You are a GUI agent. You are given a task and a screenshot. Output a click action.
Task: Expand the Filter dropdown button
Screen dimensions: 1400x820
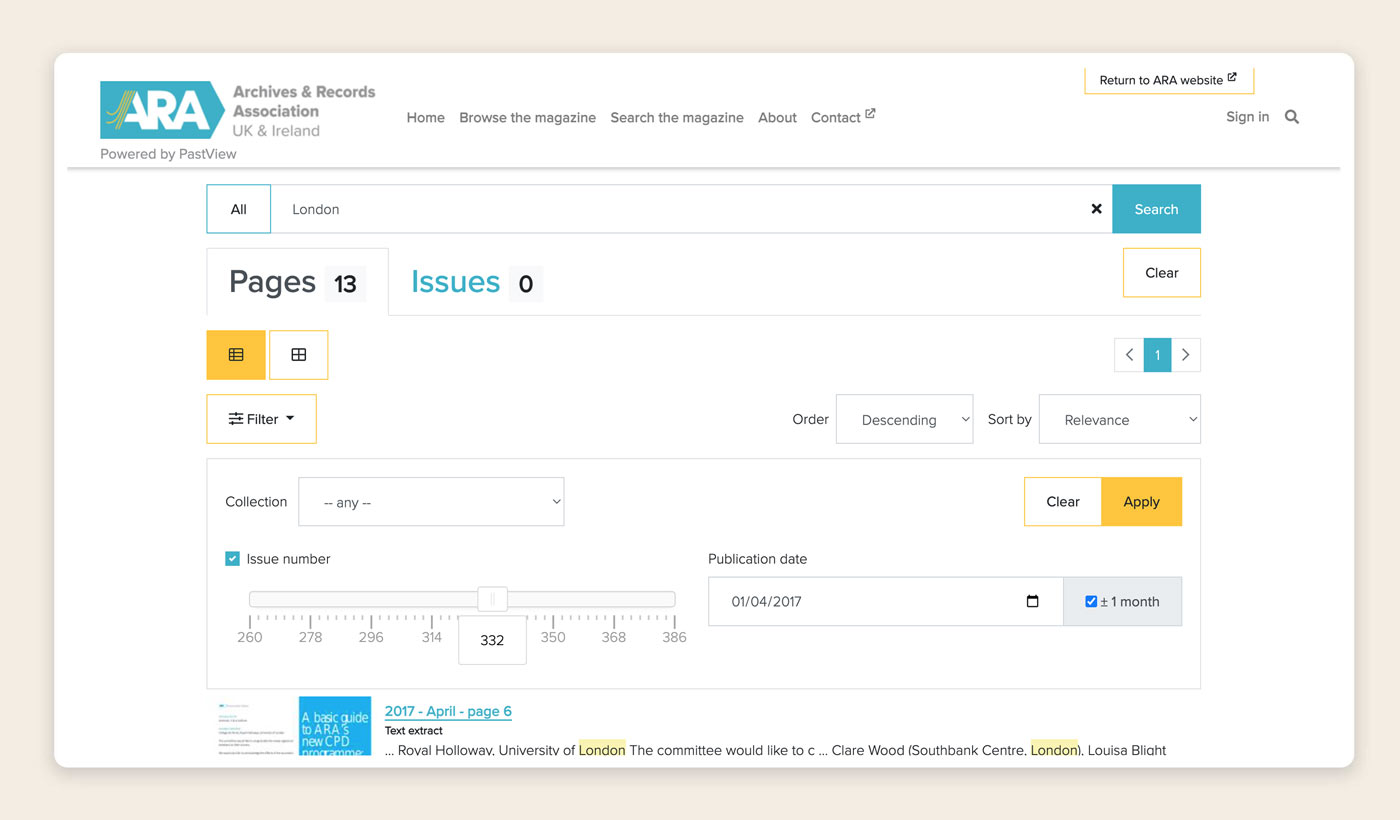[261, 419]
